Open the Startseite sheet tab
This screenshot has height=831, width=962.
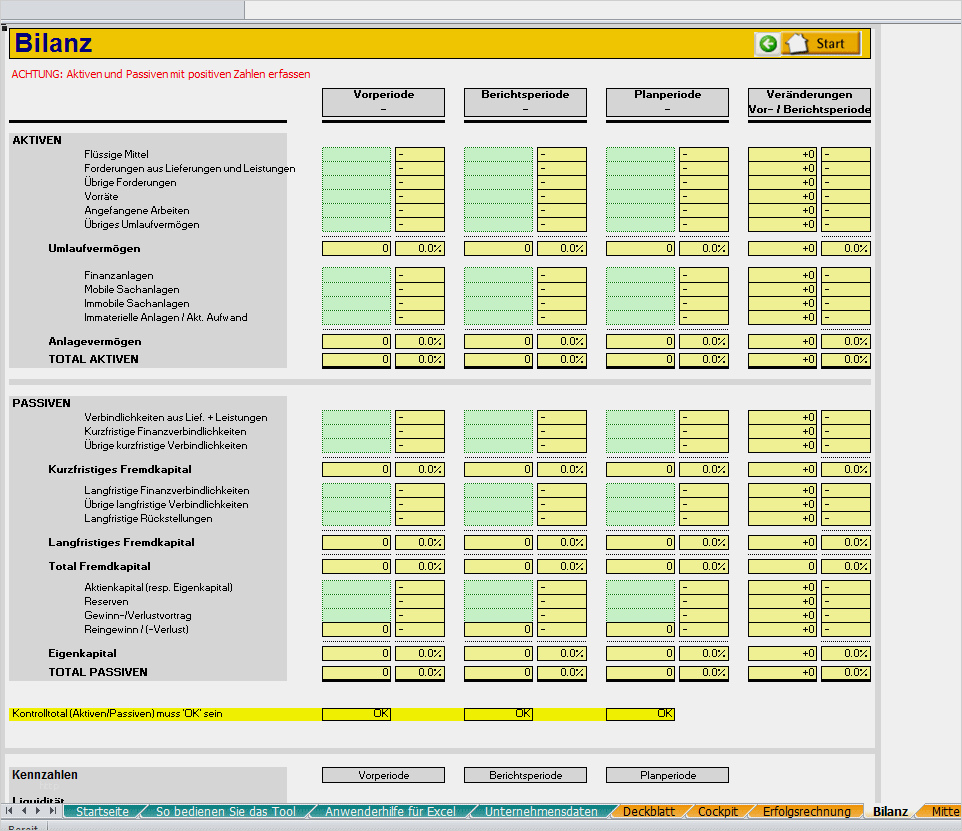coord(102,811)
